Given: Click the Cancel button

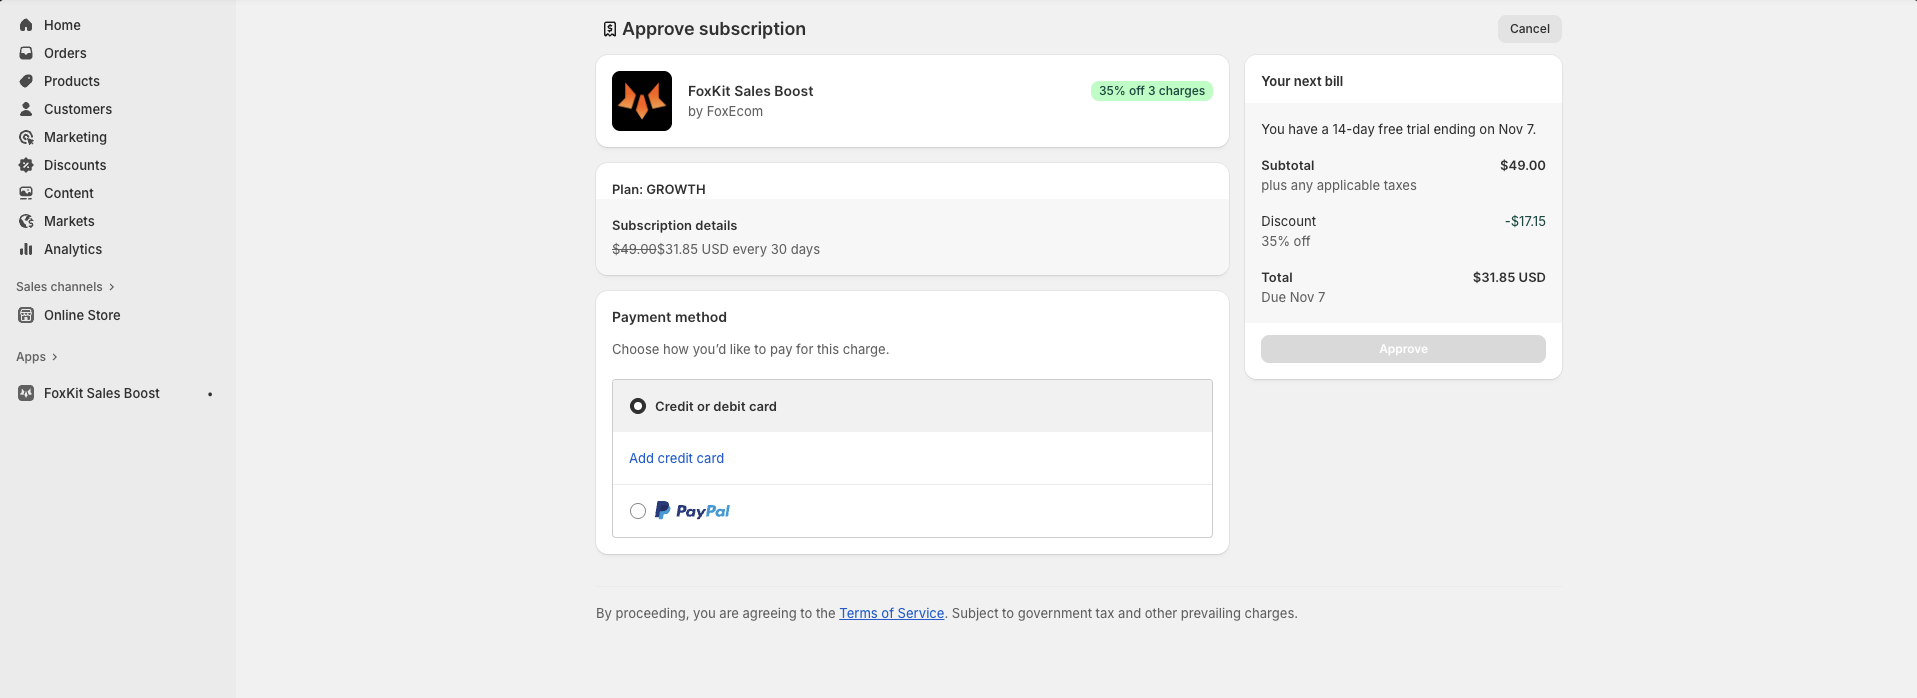Looking at the screenshot, I should (1529, 29).
